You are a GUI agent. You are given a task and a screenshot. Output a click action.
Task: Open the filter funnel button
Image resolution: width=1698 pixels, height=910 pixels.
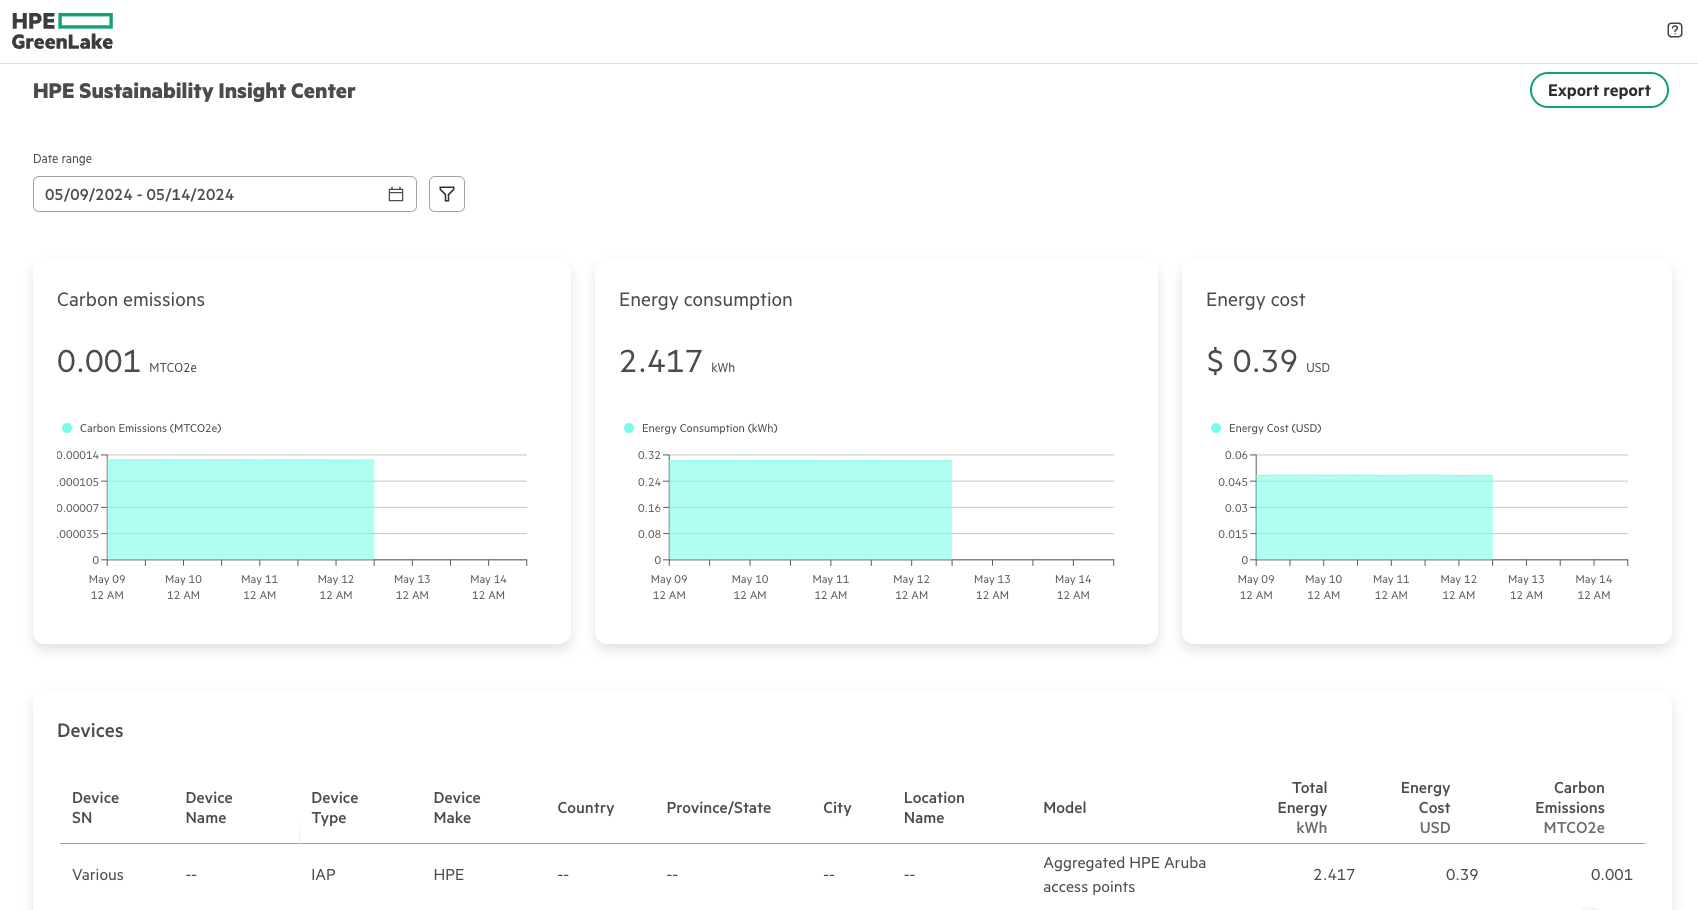point(447,194)
